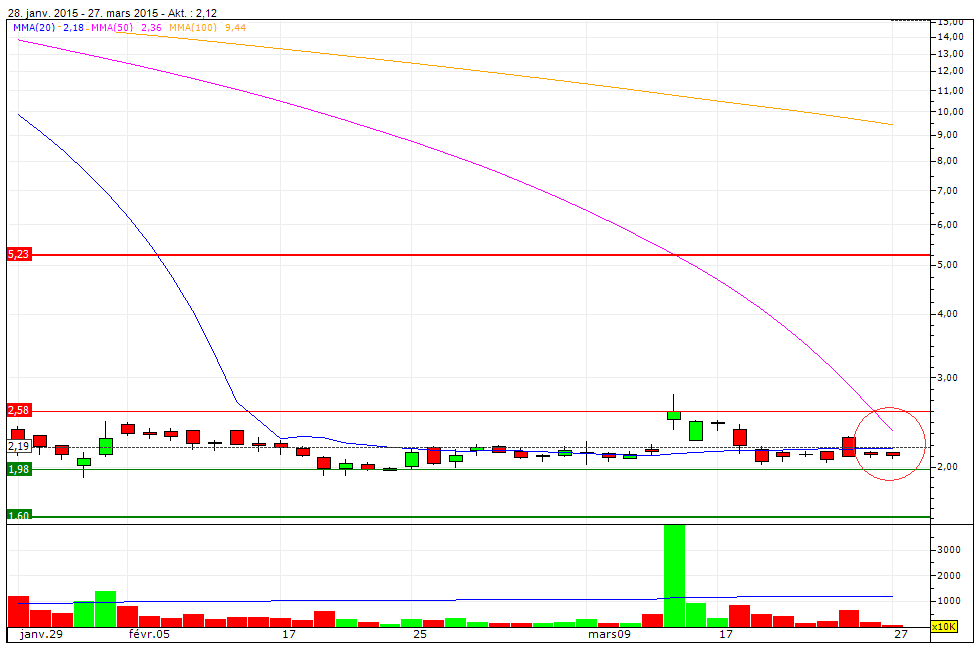Click the MMA(100) legend label
Screen dimensions: 980x650
(192, 28)
